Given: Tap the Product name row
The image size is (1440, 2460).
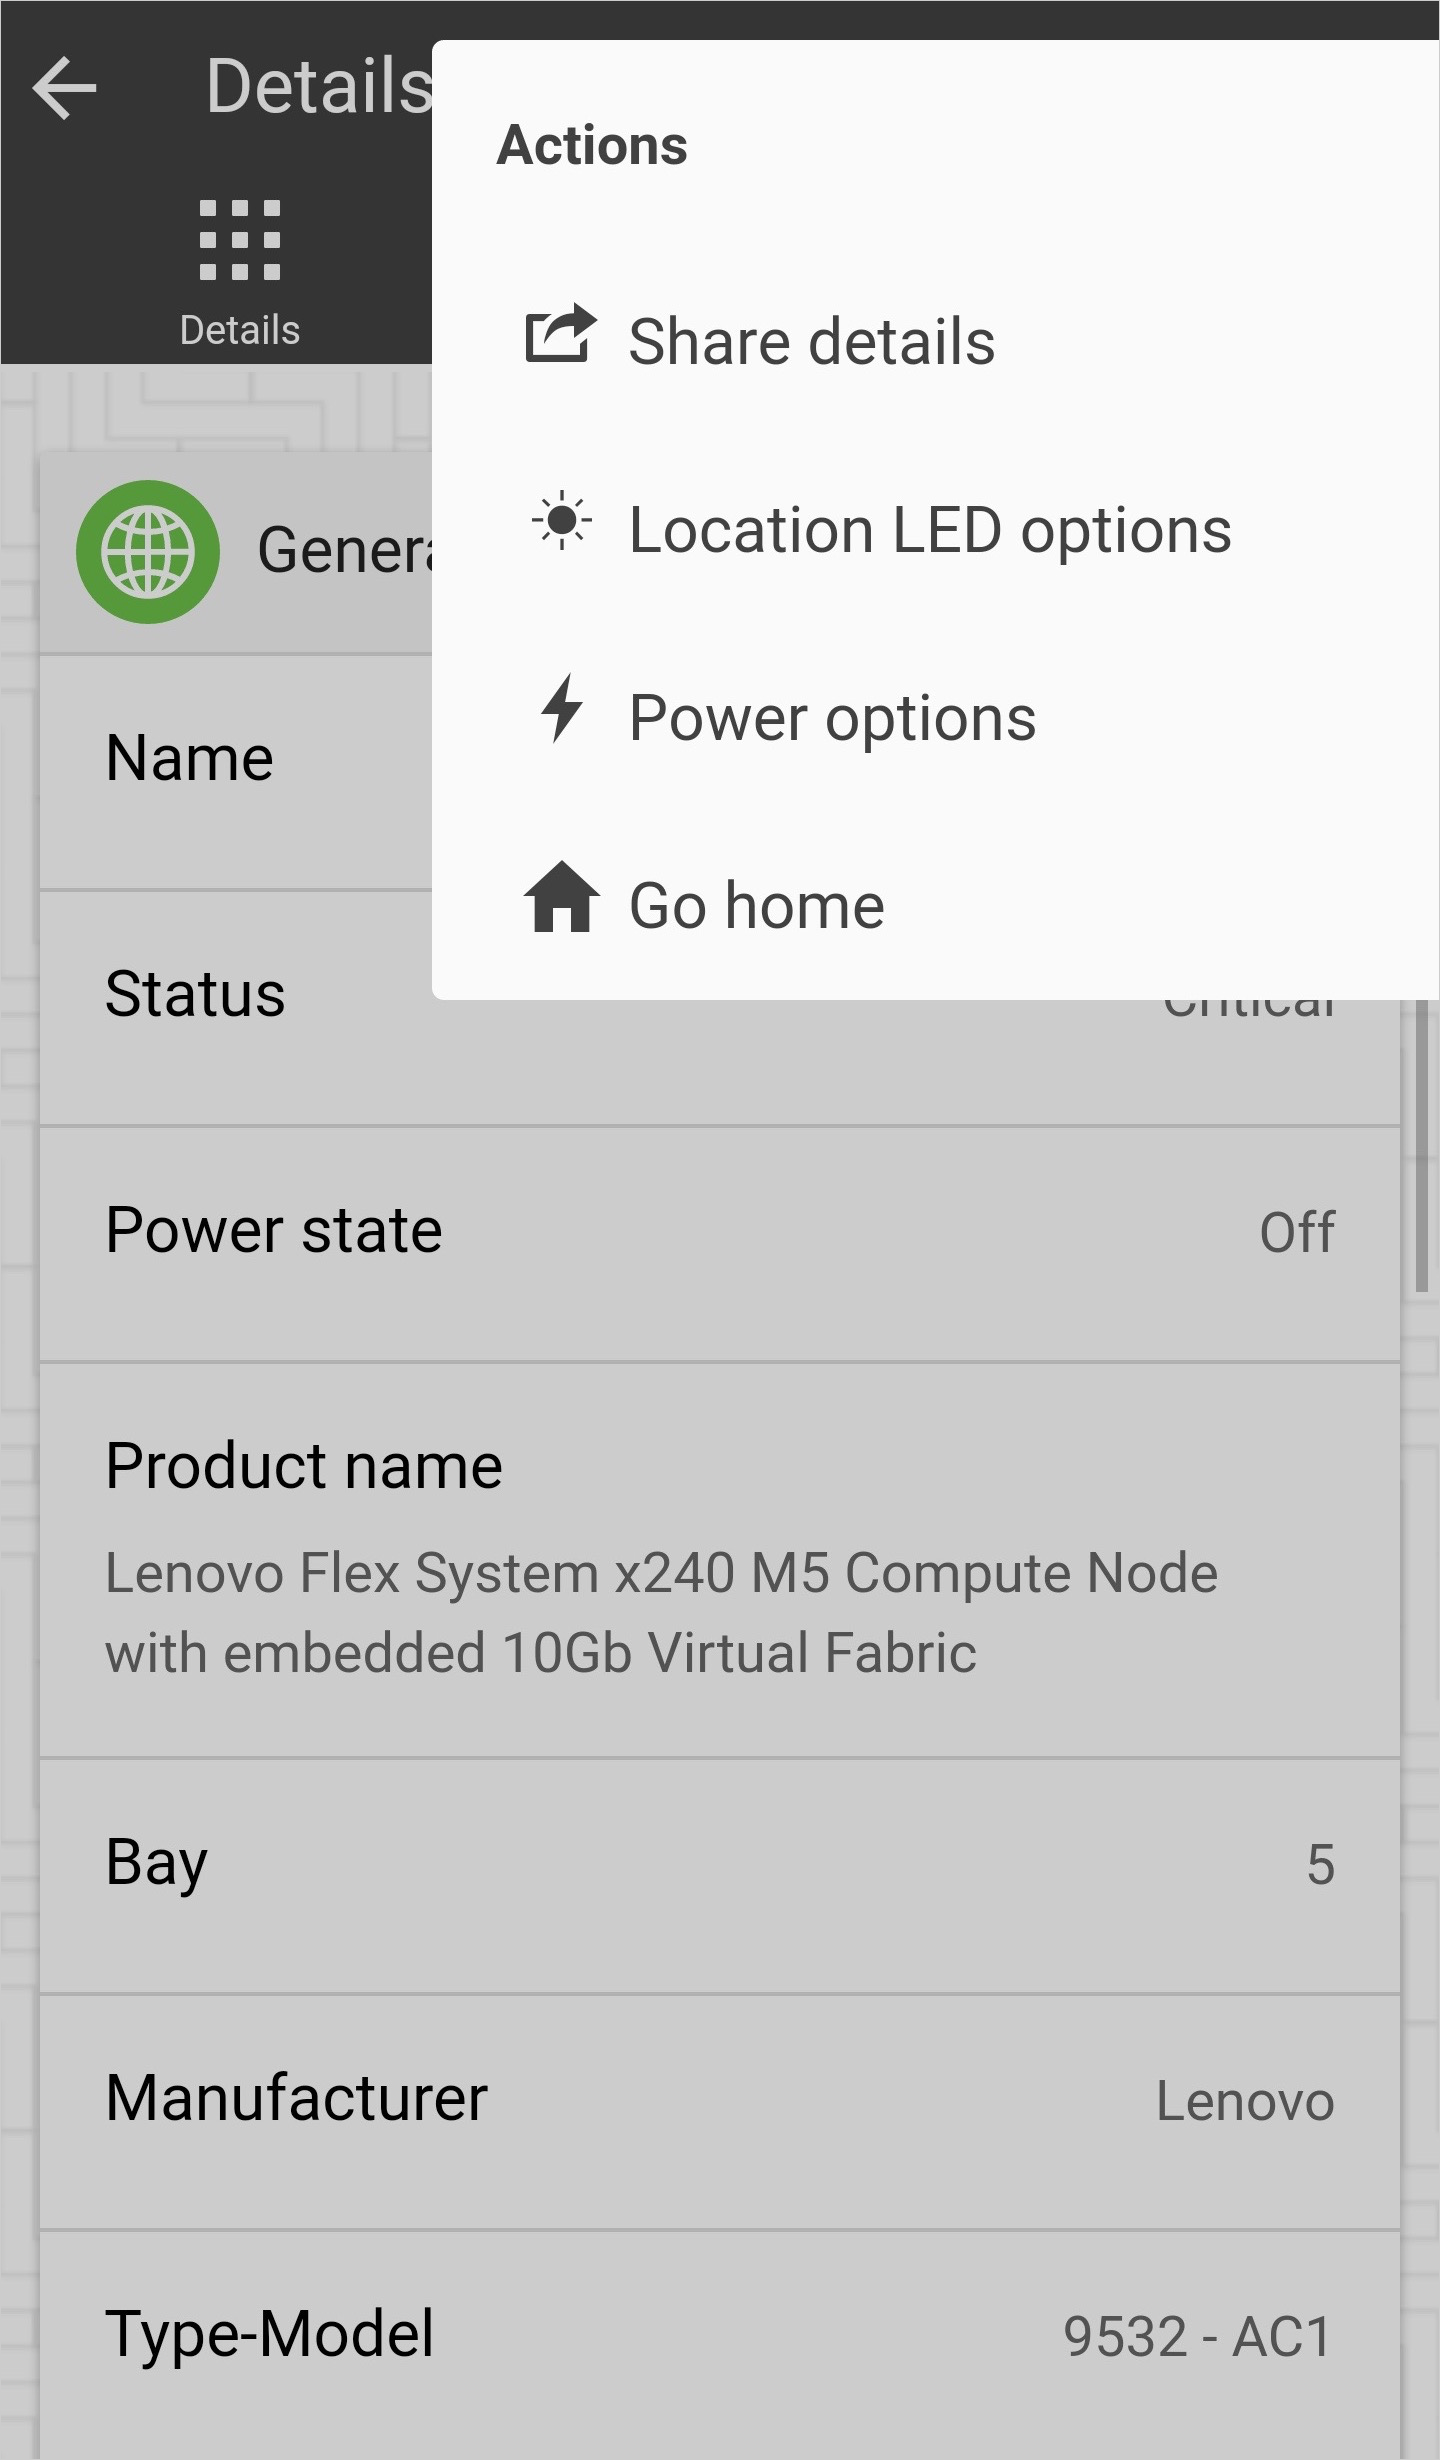Looking at the screenshot, I should click(x=720, y=1558).
